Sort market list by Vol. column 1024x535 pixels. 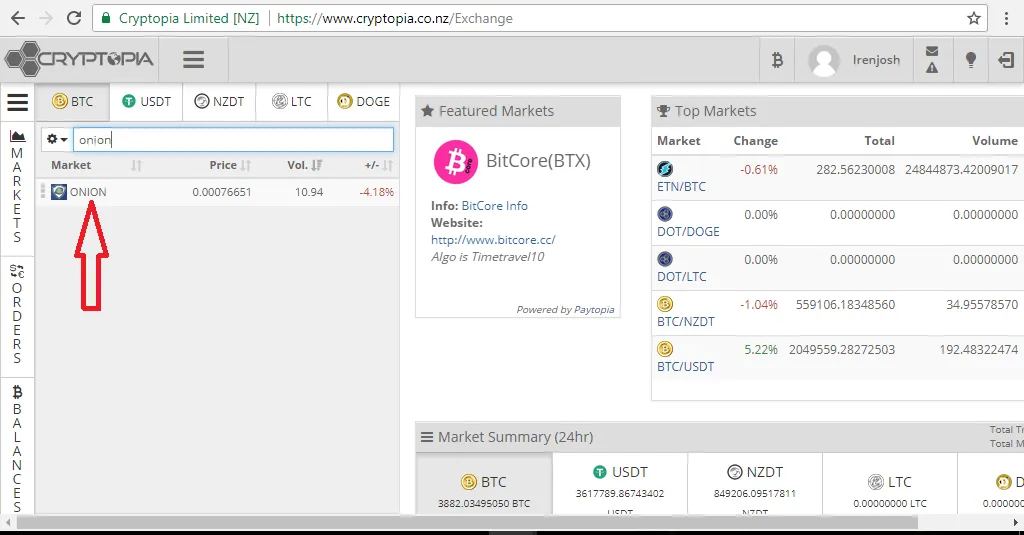click(x=304, y=165)
